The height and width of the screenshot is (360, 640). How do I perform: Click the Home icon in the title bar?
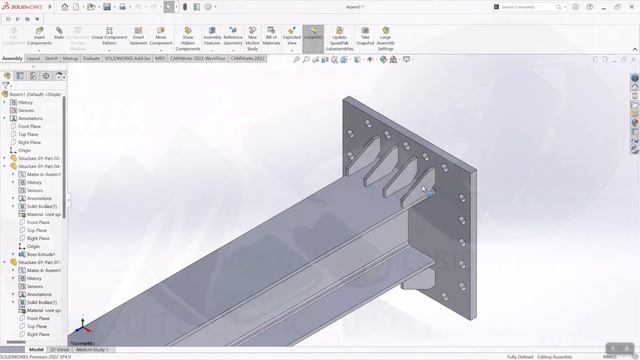[64, 7]
